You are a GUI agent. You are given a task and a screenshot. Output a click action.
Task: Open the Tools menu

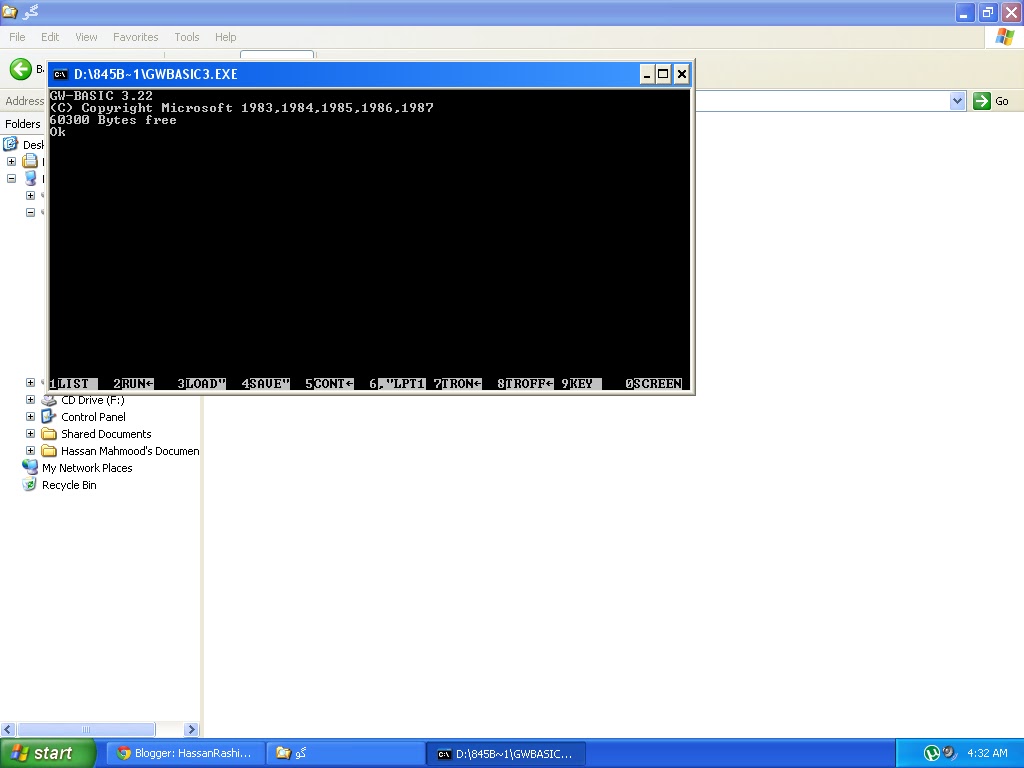[x=187, y=37]
